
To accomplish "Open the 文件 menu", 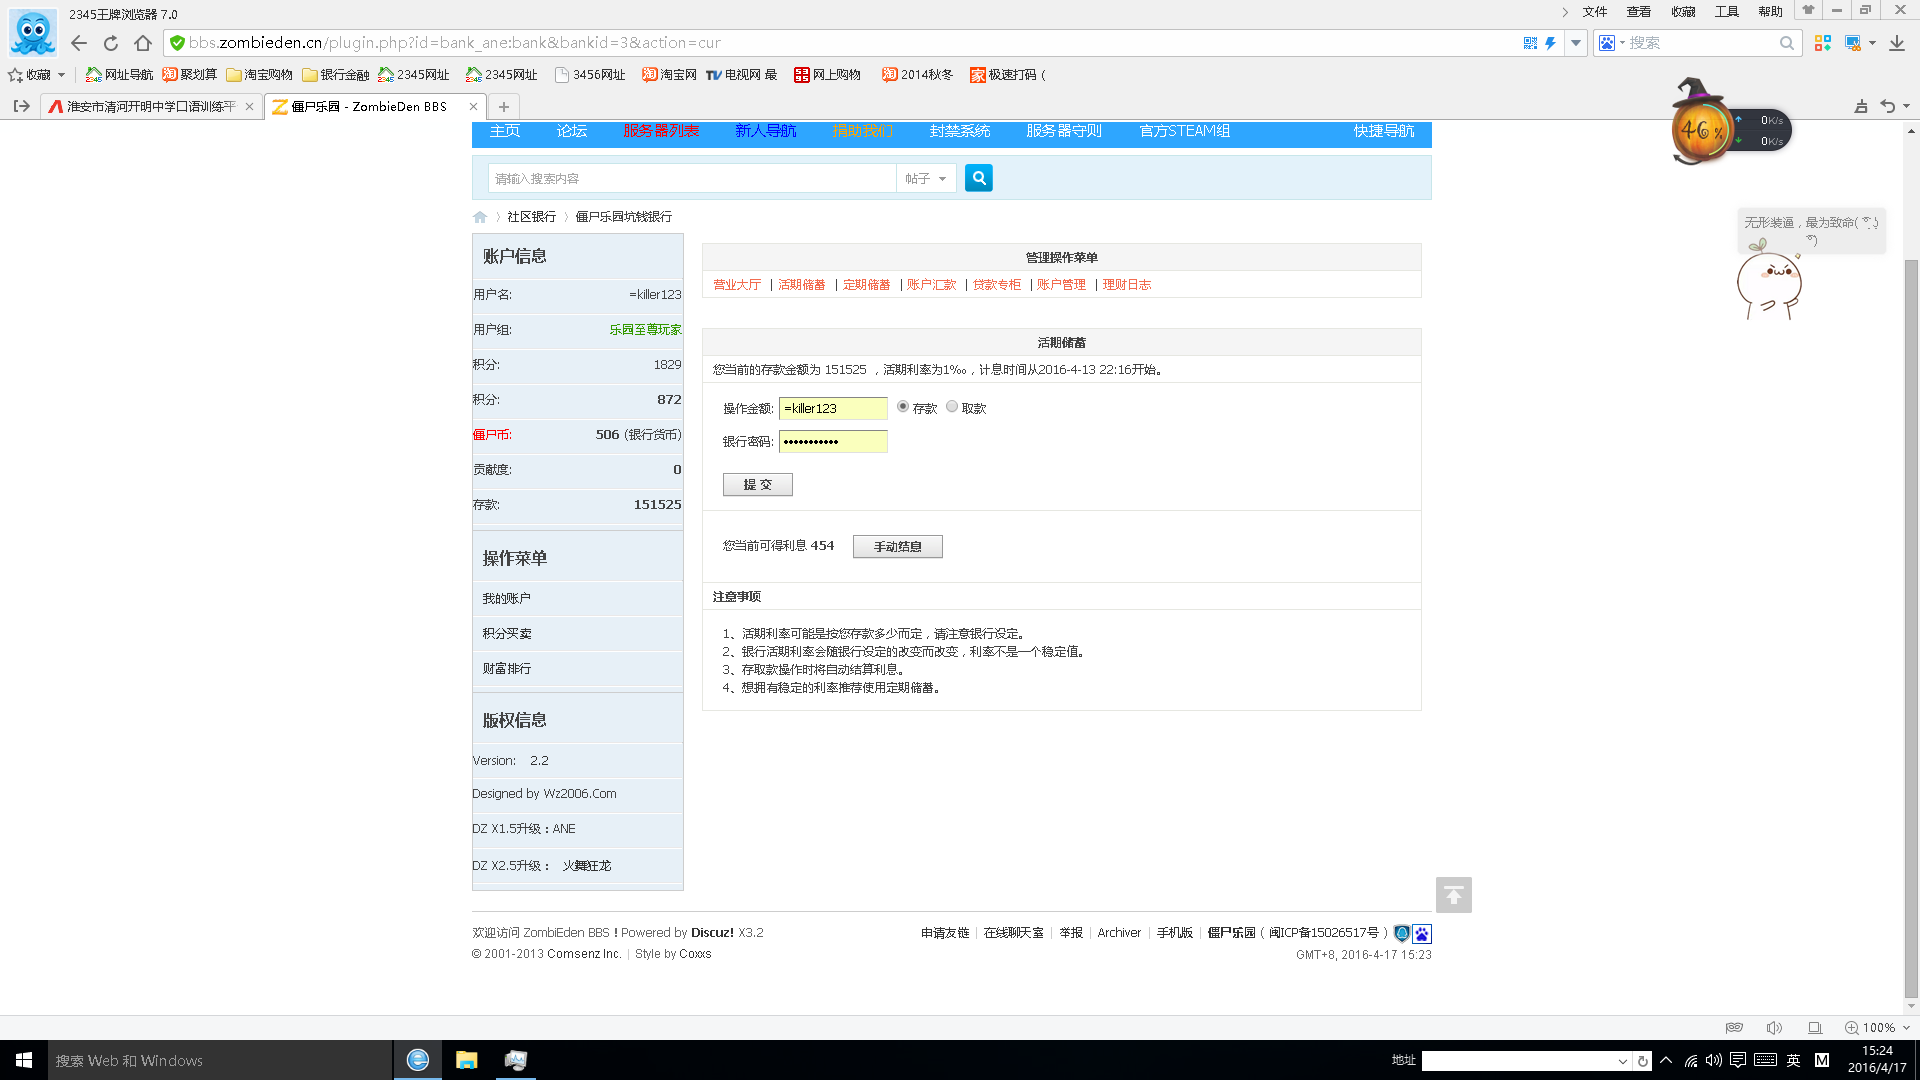I will [x=1595, y=12].
